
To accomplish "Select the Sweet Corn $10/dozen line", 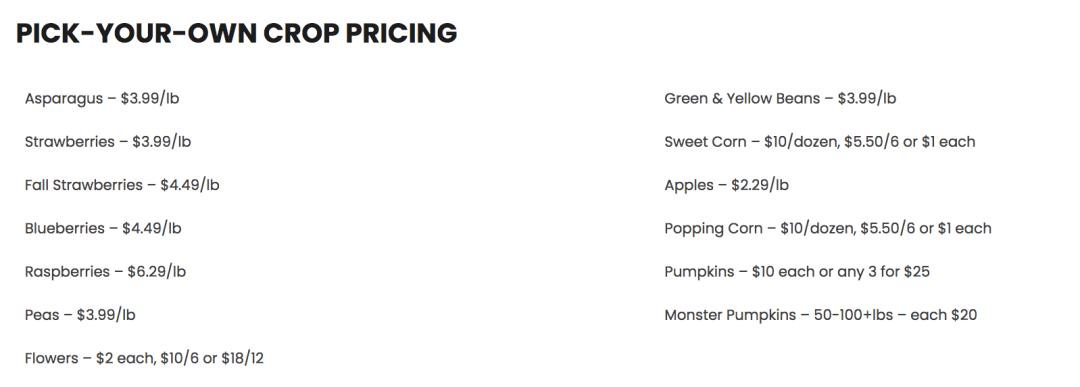I will tap(820, 142).
